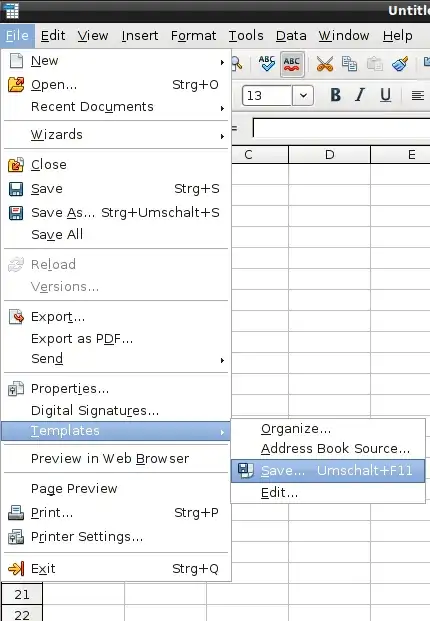Viewport: 430px width, 621px height.
Task: Click the Cut scissors icon
Action: pyautogui.click(x=325, y=64)
